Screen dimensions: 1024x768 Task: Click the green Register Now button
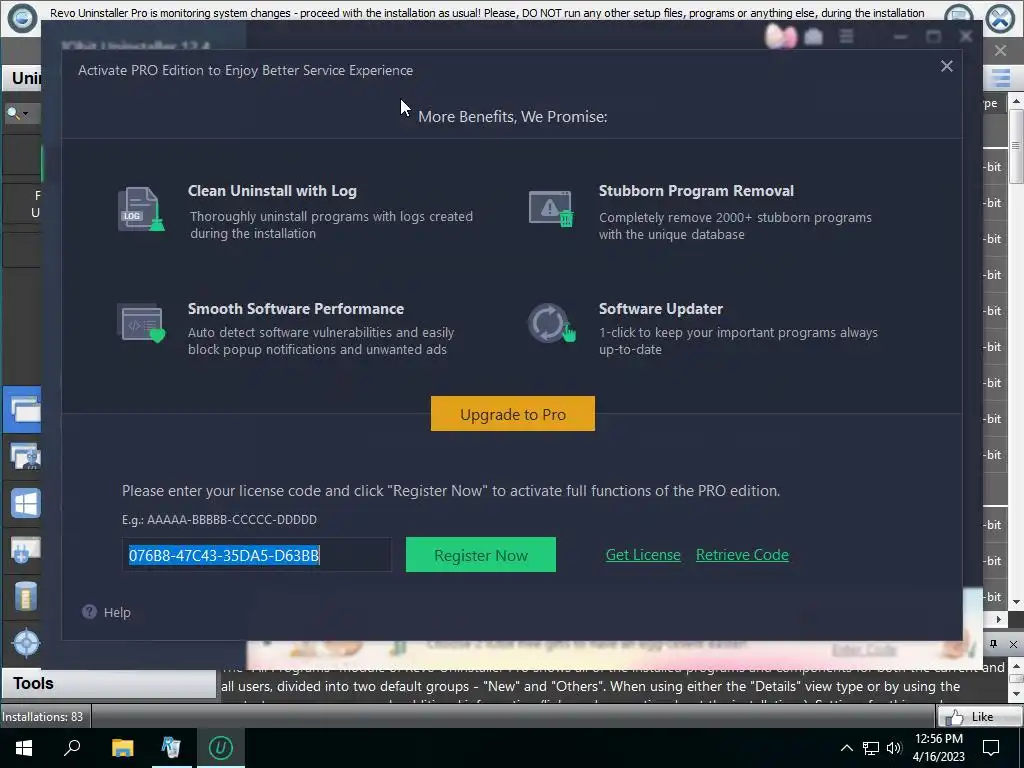click(481, 555)
